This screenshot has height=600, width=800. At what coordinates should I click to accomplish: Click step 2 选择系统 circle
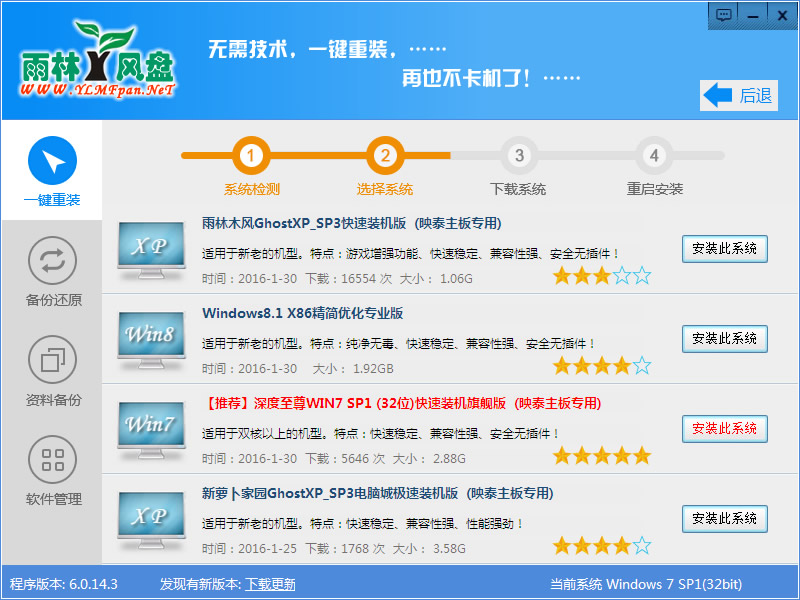(x=385, y=155)
